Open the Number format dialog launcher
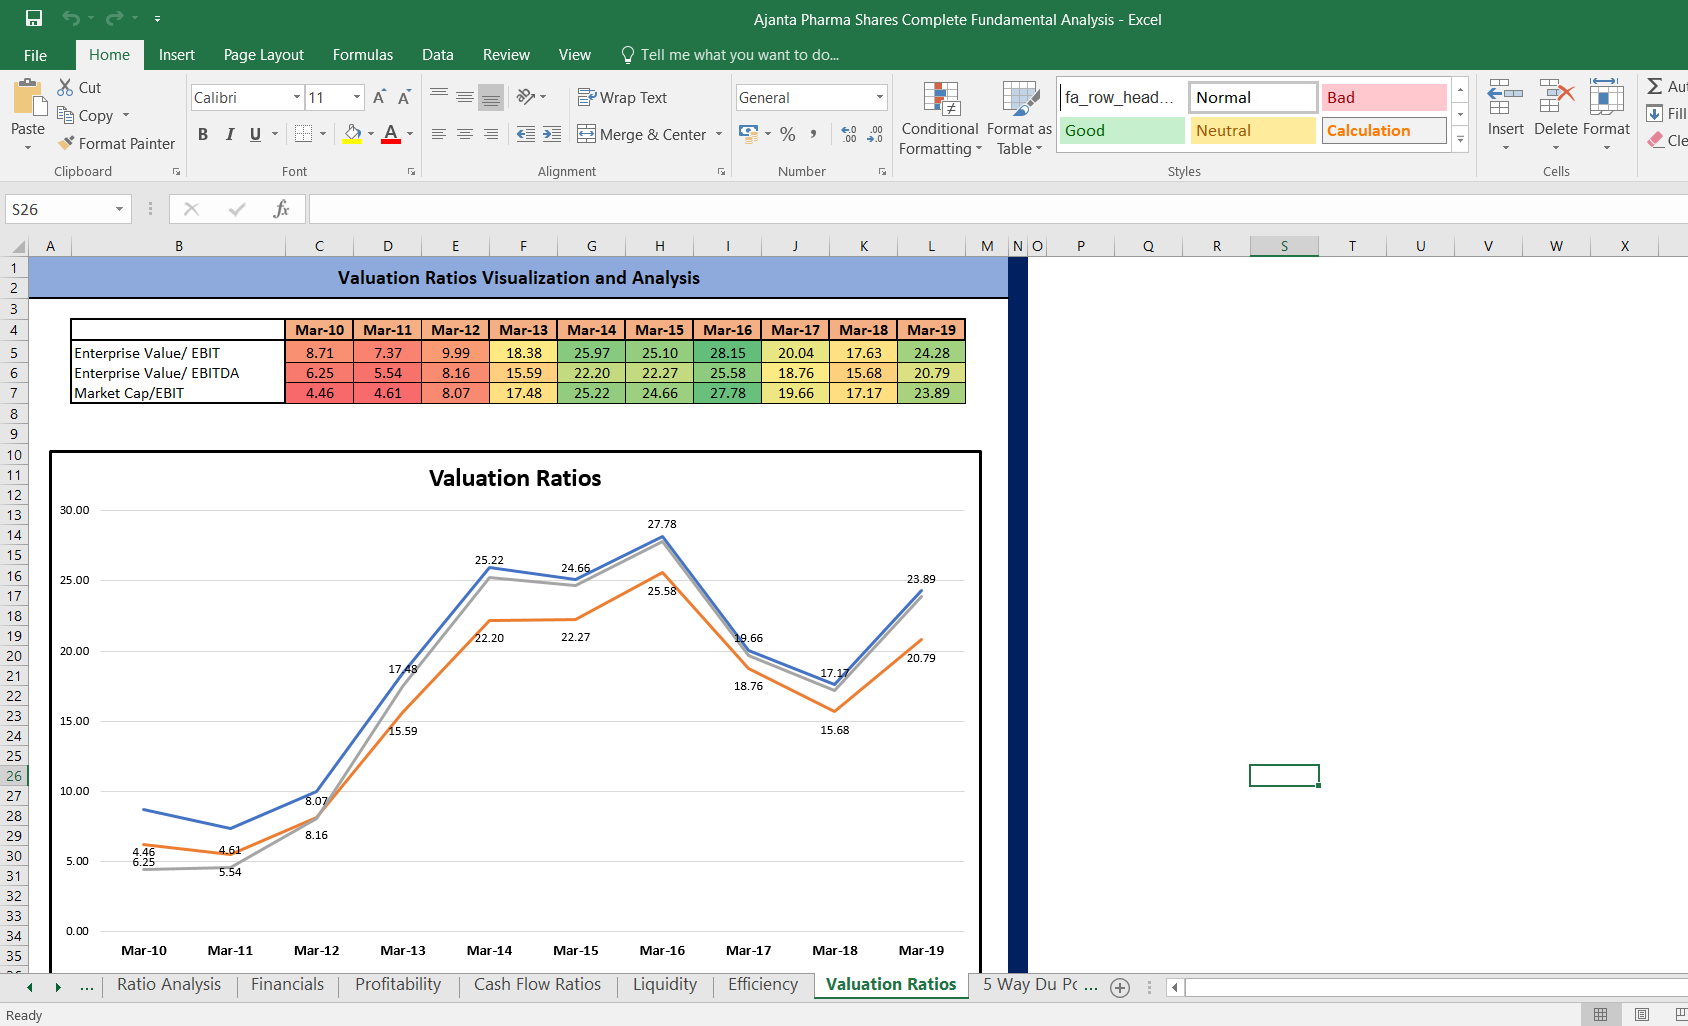Viewport: 1688px width, 1026px height. pyautogui.click(x=882, y=172)
